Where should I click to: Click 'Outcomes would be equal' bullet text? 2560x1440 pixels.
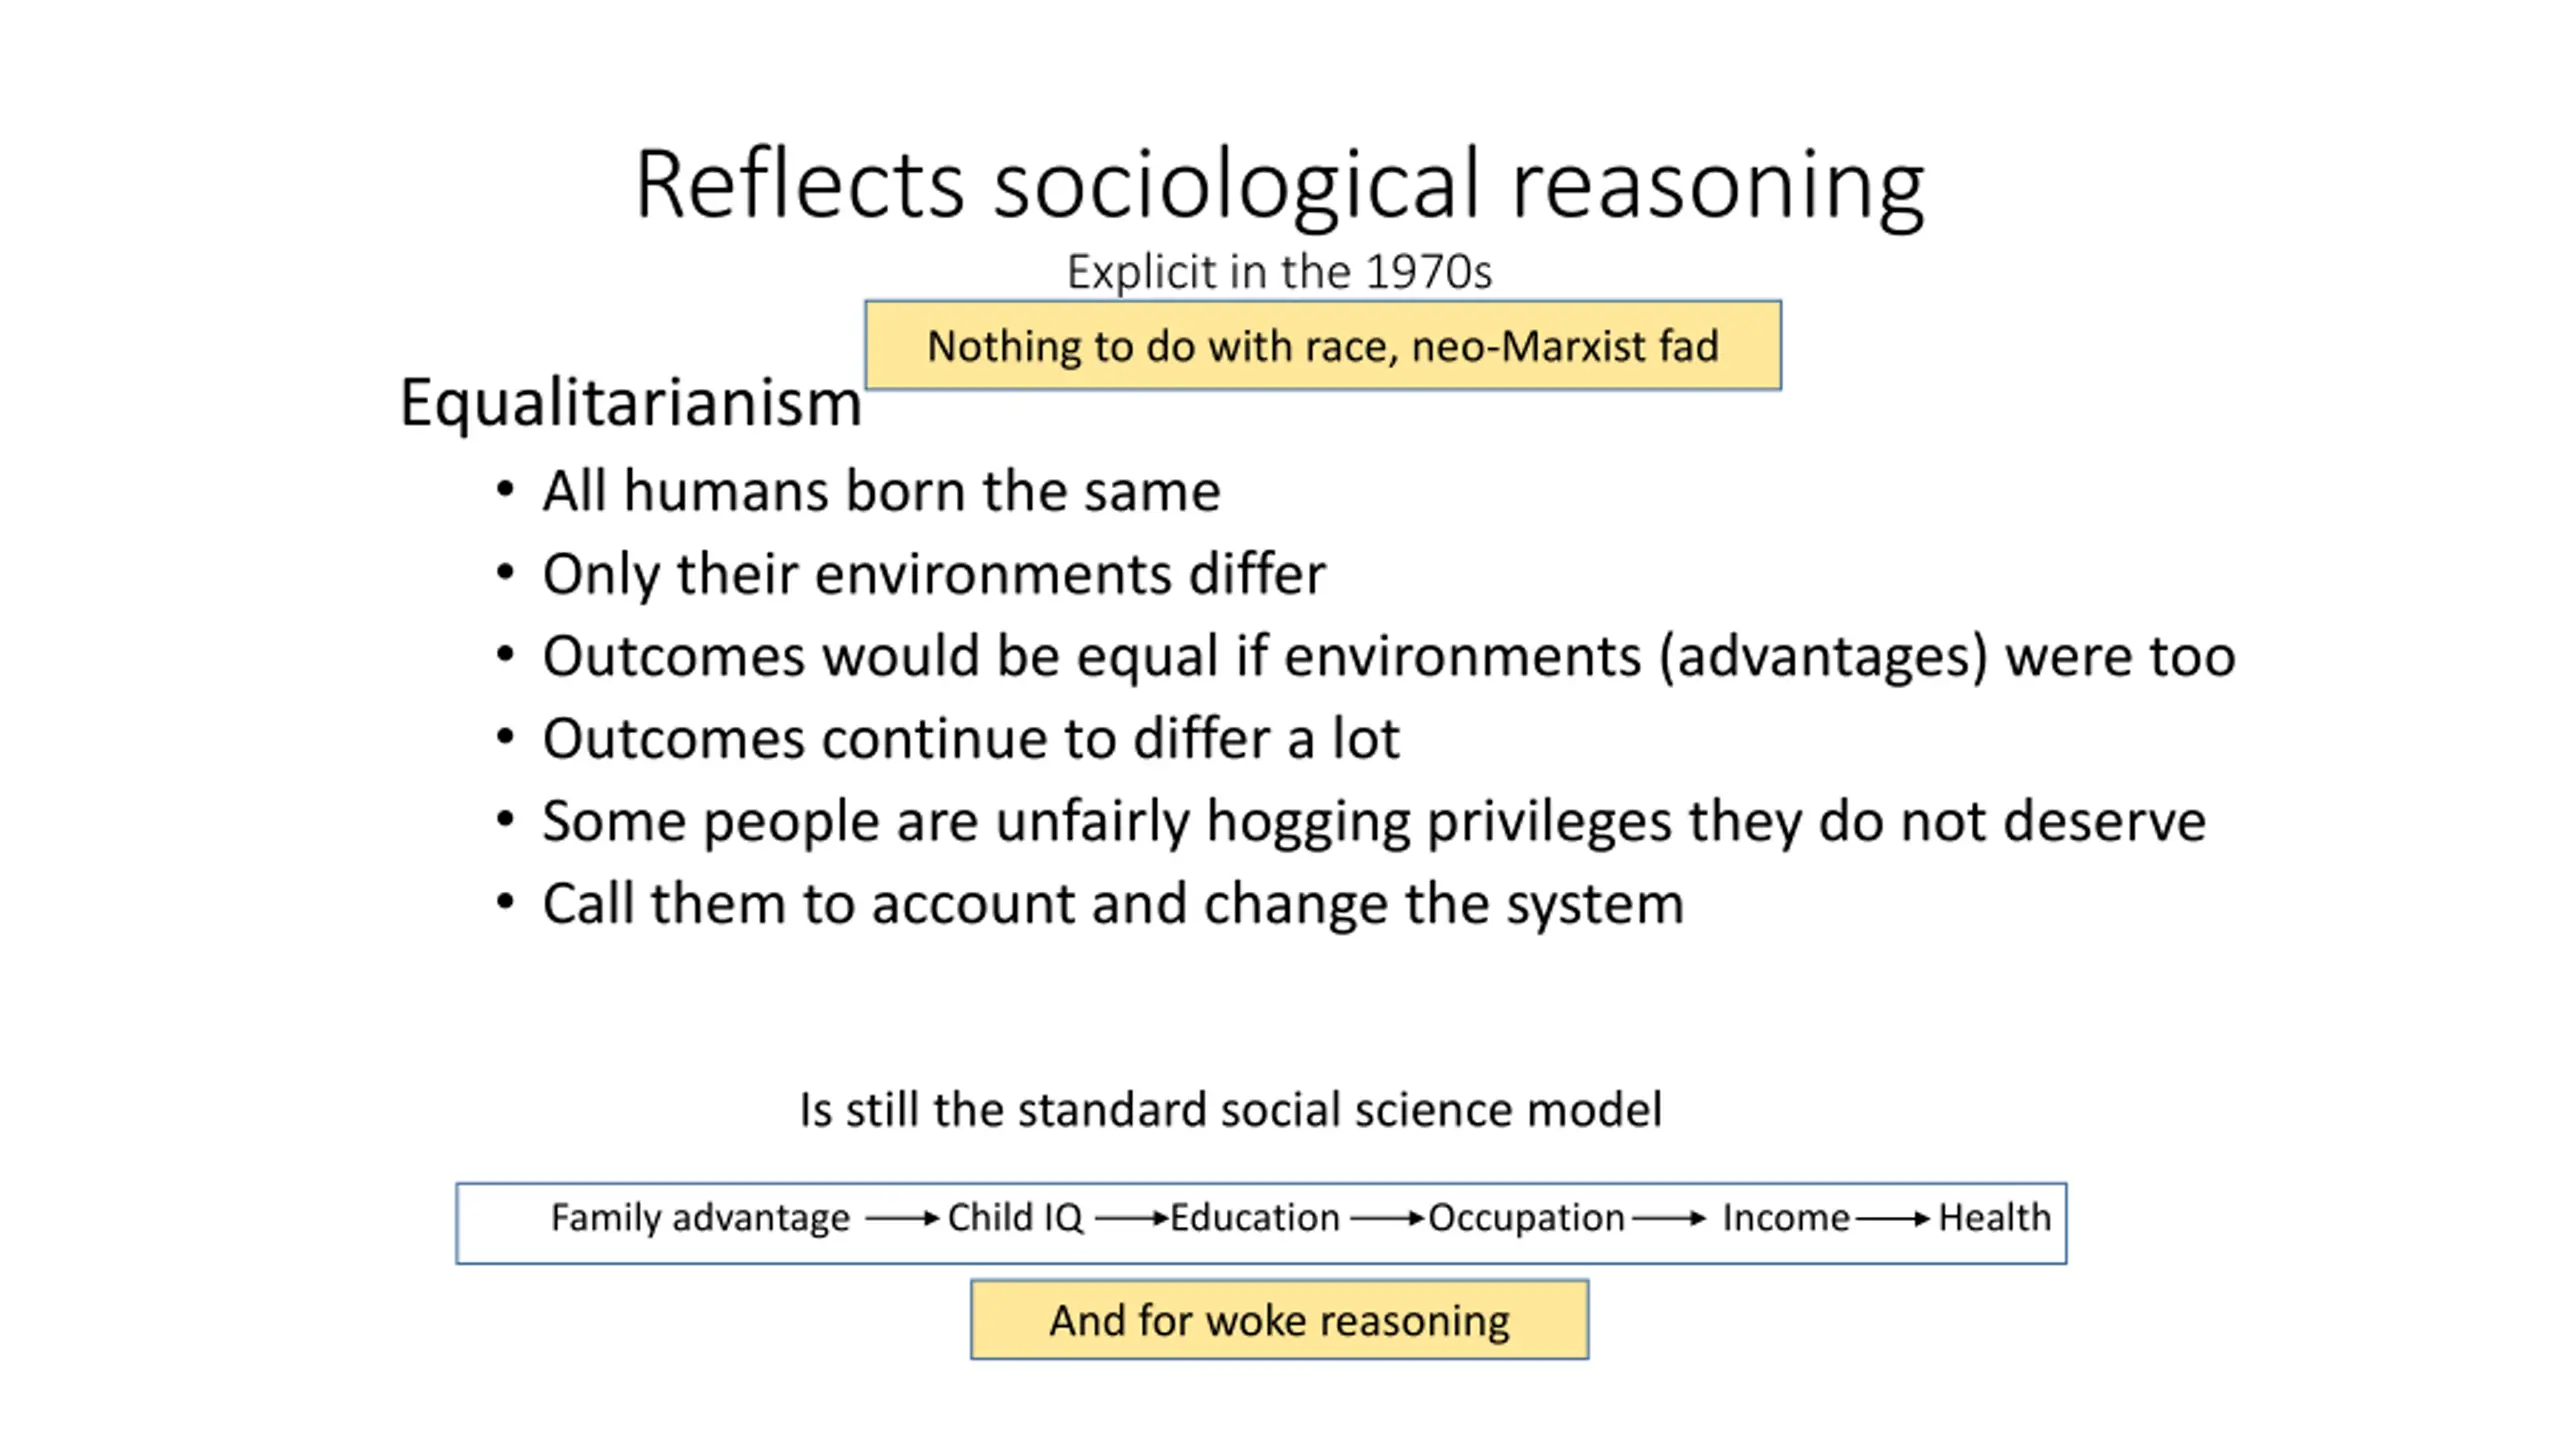[x=1389, y=657]
